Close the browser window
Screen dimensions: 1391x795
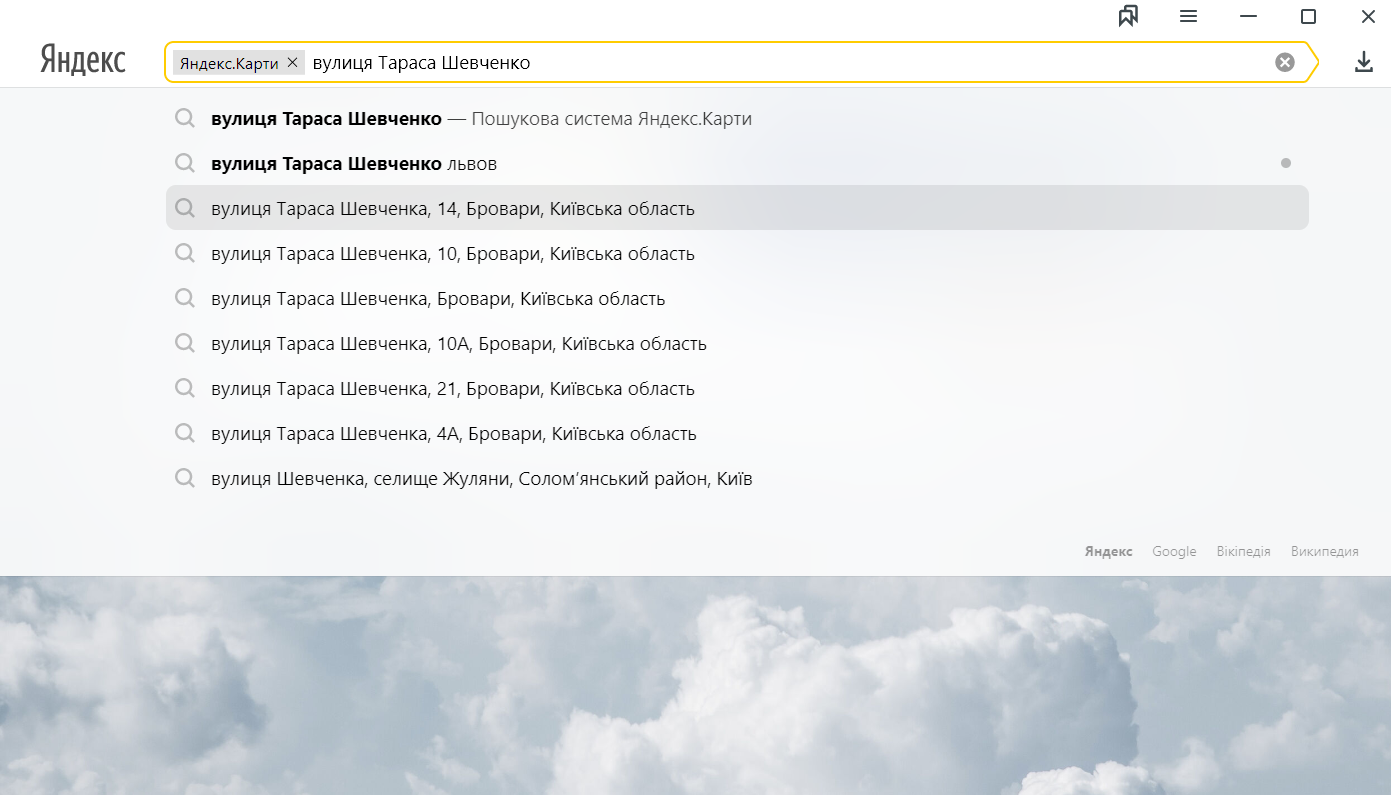coord(1368,16)
